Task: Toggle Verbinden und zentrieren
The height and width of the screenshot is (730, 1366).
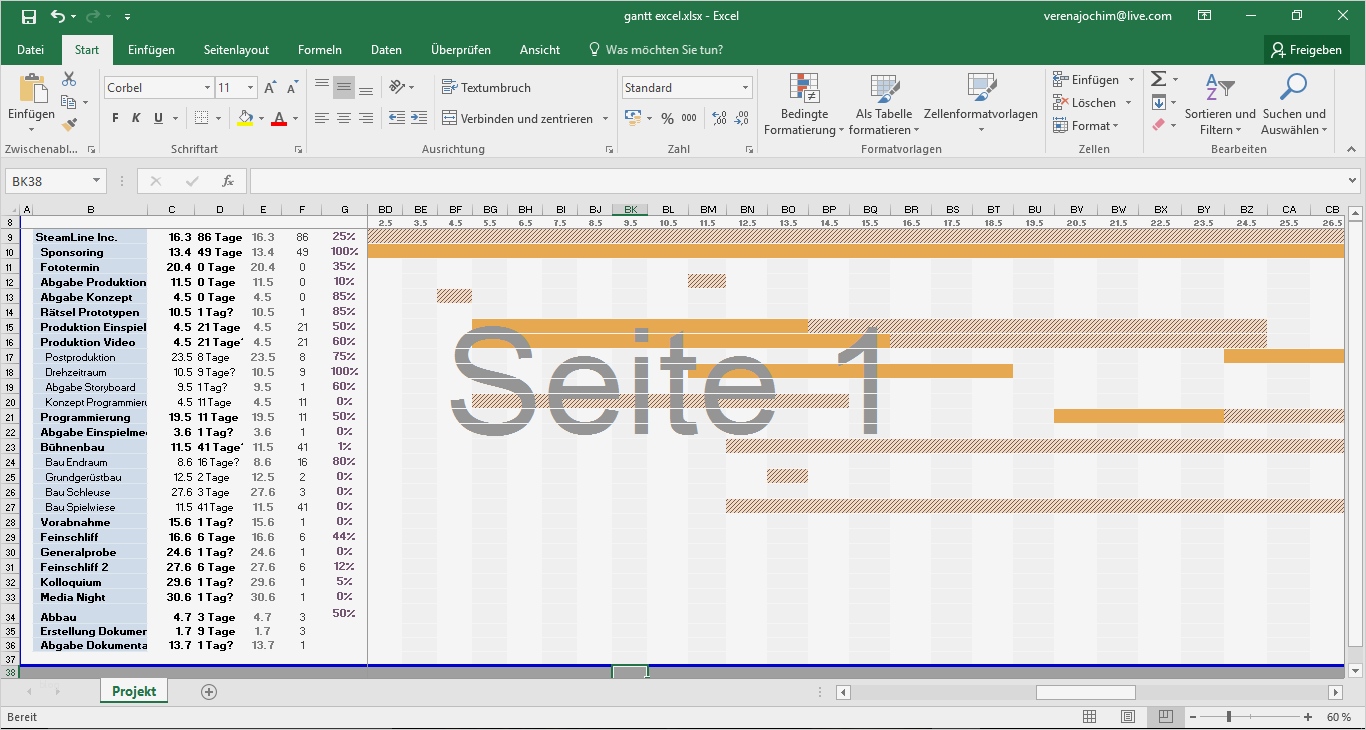Action: coord(519,118)
